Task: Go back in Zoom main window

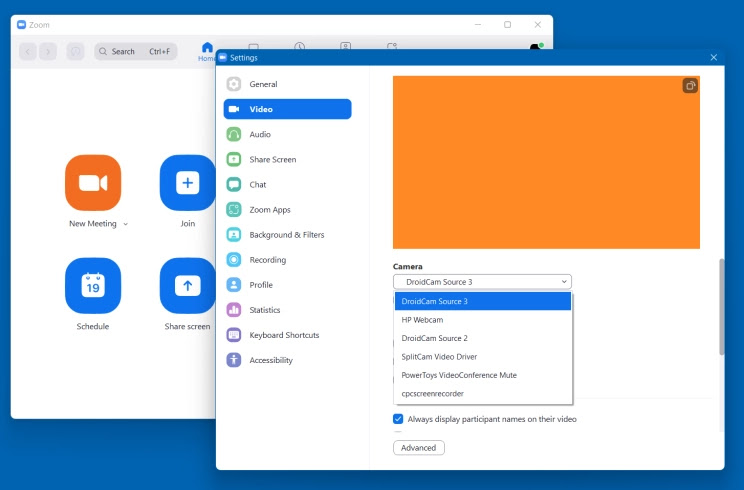Action: click(x=28, y=51)
